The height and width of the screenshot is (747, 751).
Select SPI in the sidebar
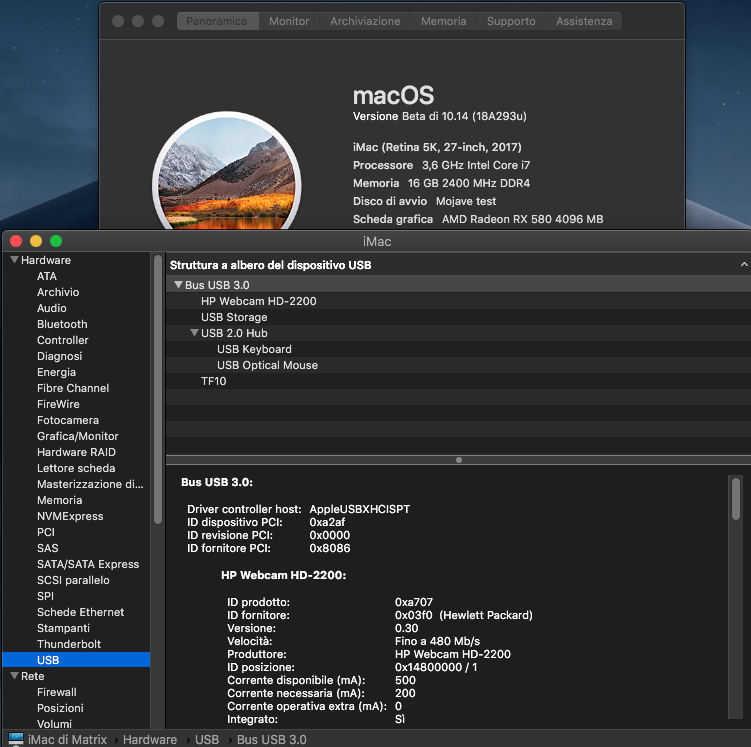click(x=46, y=596)
